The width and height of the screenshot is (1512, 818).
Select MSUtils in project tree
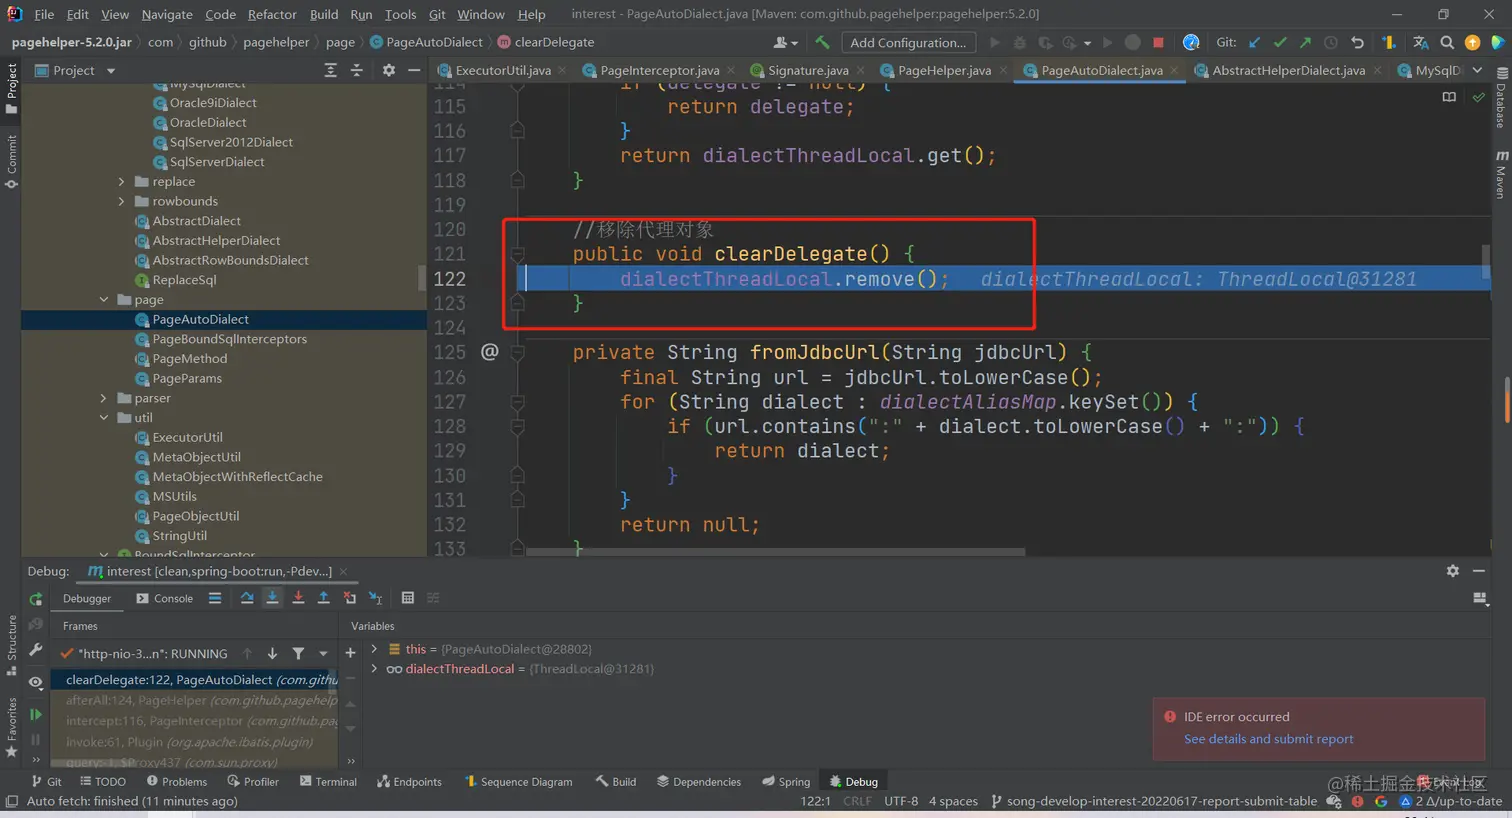174,496
